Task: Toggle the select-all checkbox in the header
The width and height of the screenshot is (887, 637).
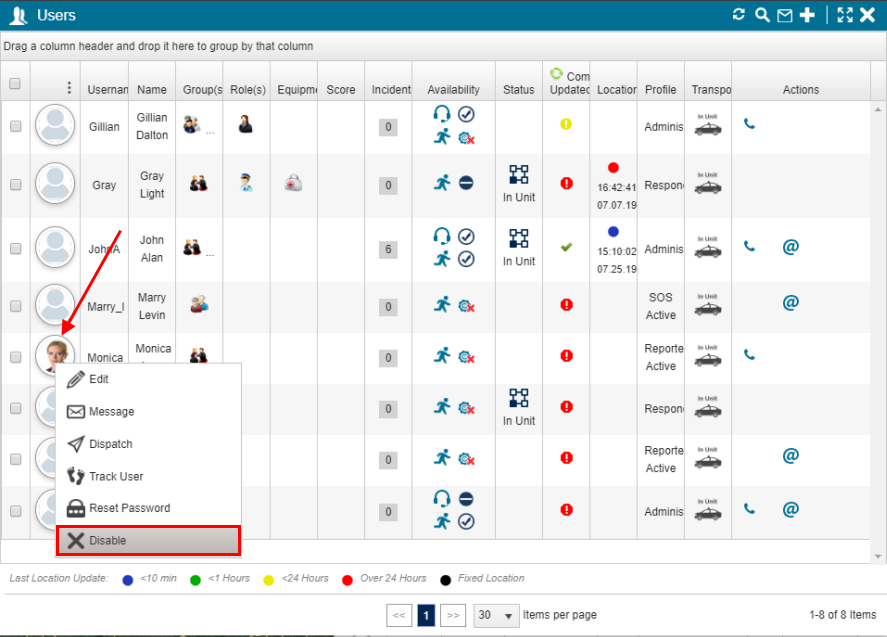Action: [15, 85]
